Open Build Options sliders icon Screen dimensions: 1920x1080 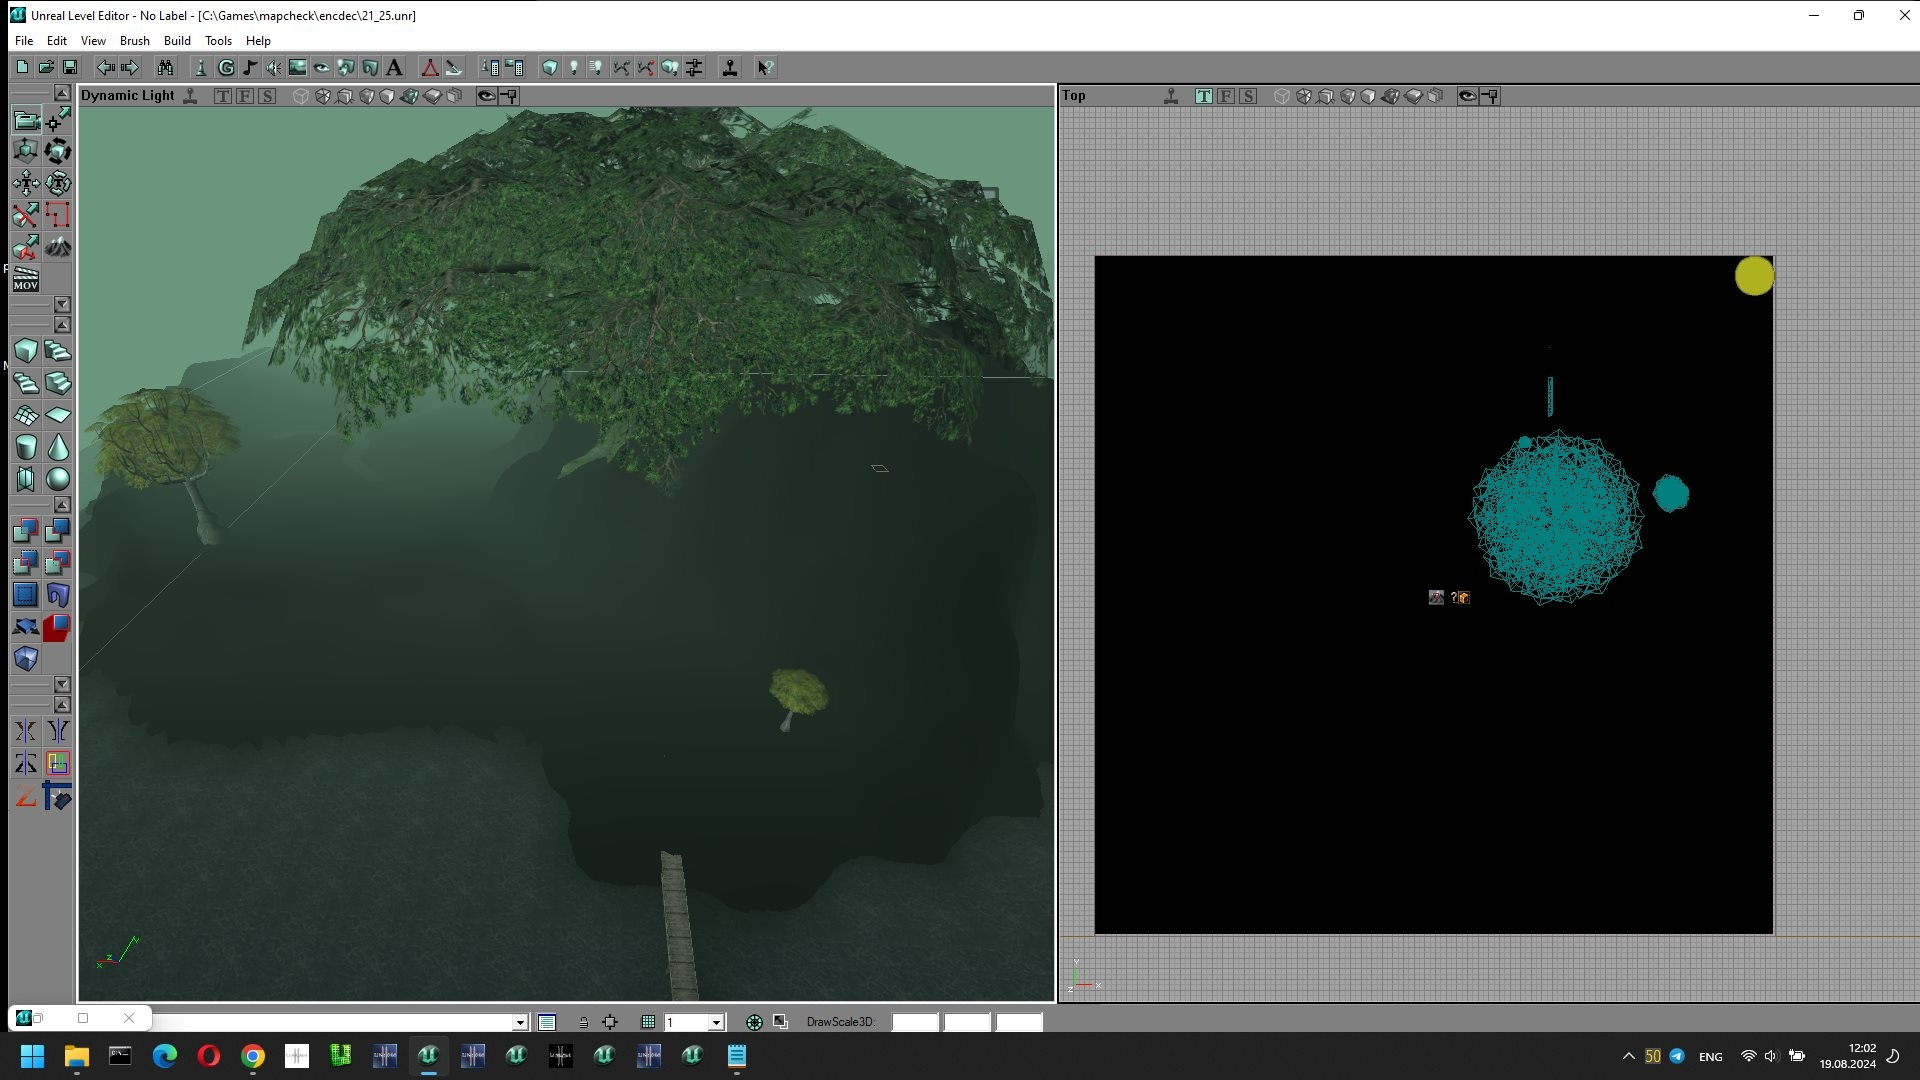click(x=694, y=67)
